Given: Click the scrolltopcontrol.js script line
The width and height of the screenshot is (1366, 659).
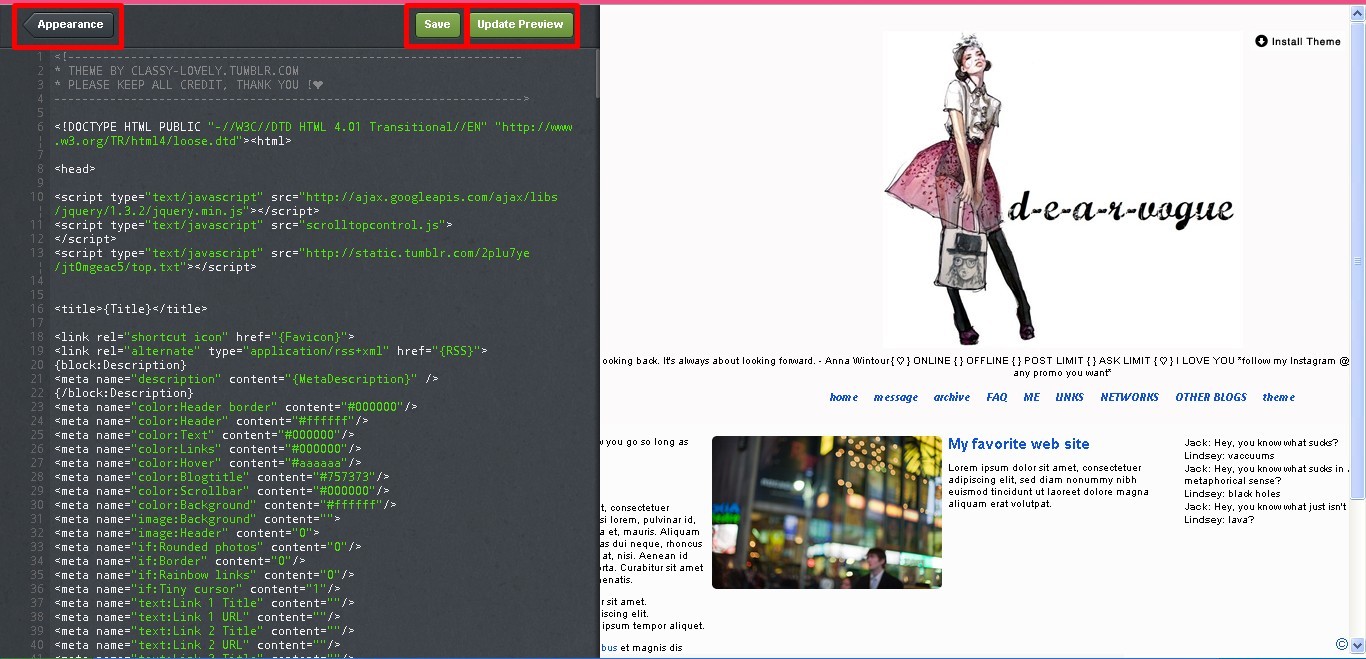Looking at the screenshot, I should (253, 225).
